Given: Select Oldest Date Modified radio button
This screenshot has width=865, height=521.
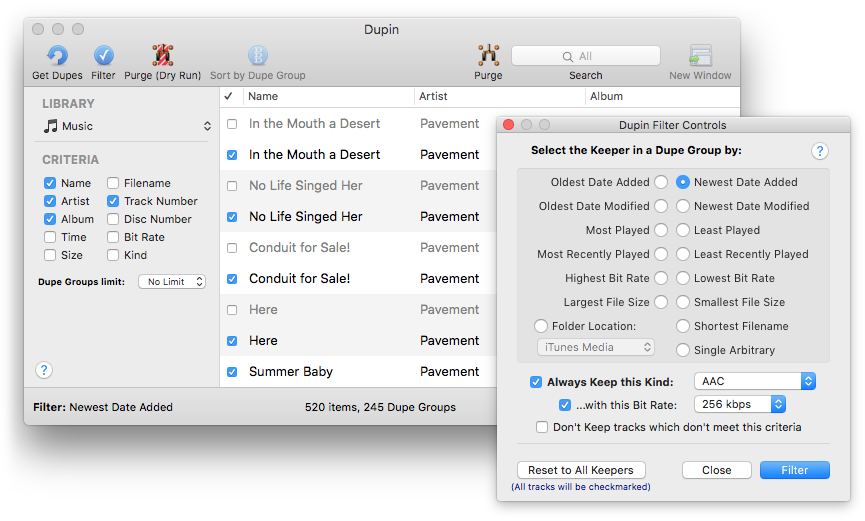Looking at the screenshot, I should (661, 206).
